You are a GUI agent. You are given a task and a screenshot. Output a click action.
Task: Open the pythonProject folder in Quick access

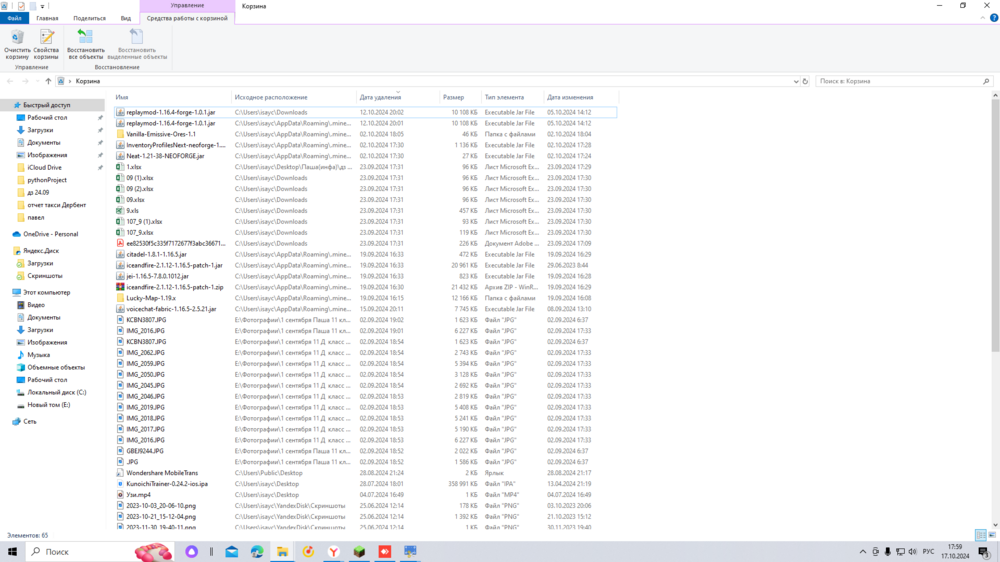pyautogui.click(x=47, y=180)
